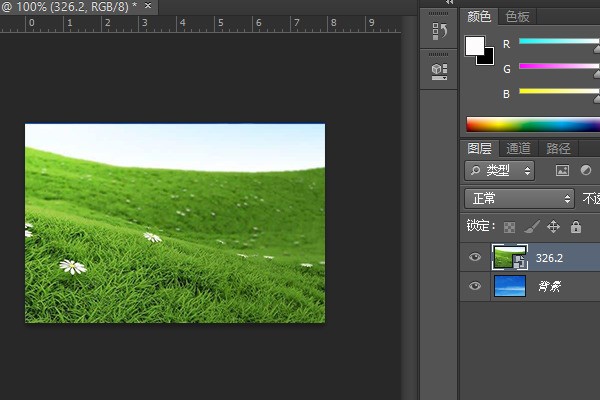Select the 326.2 layer thumbnail

510,257
